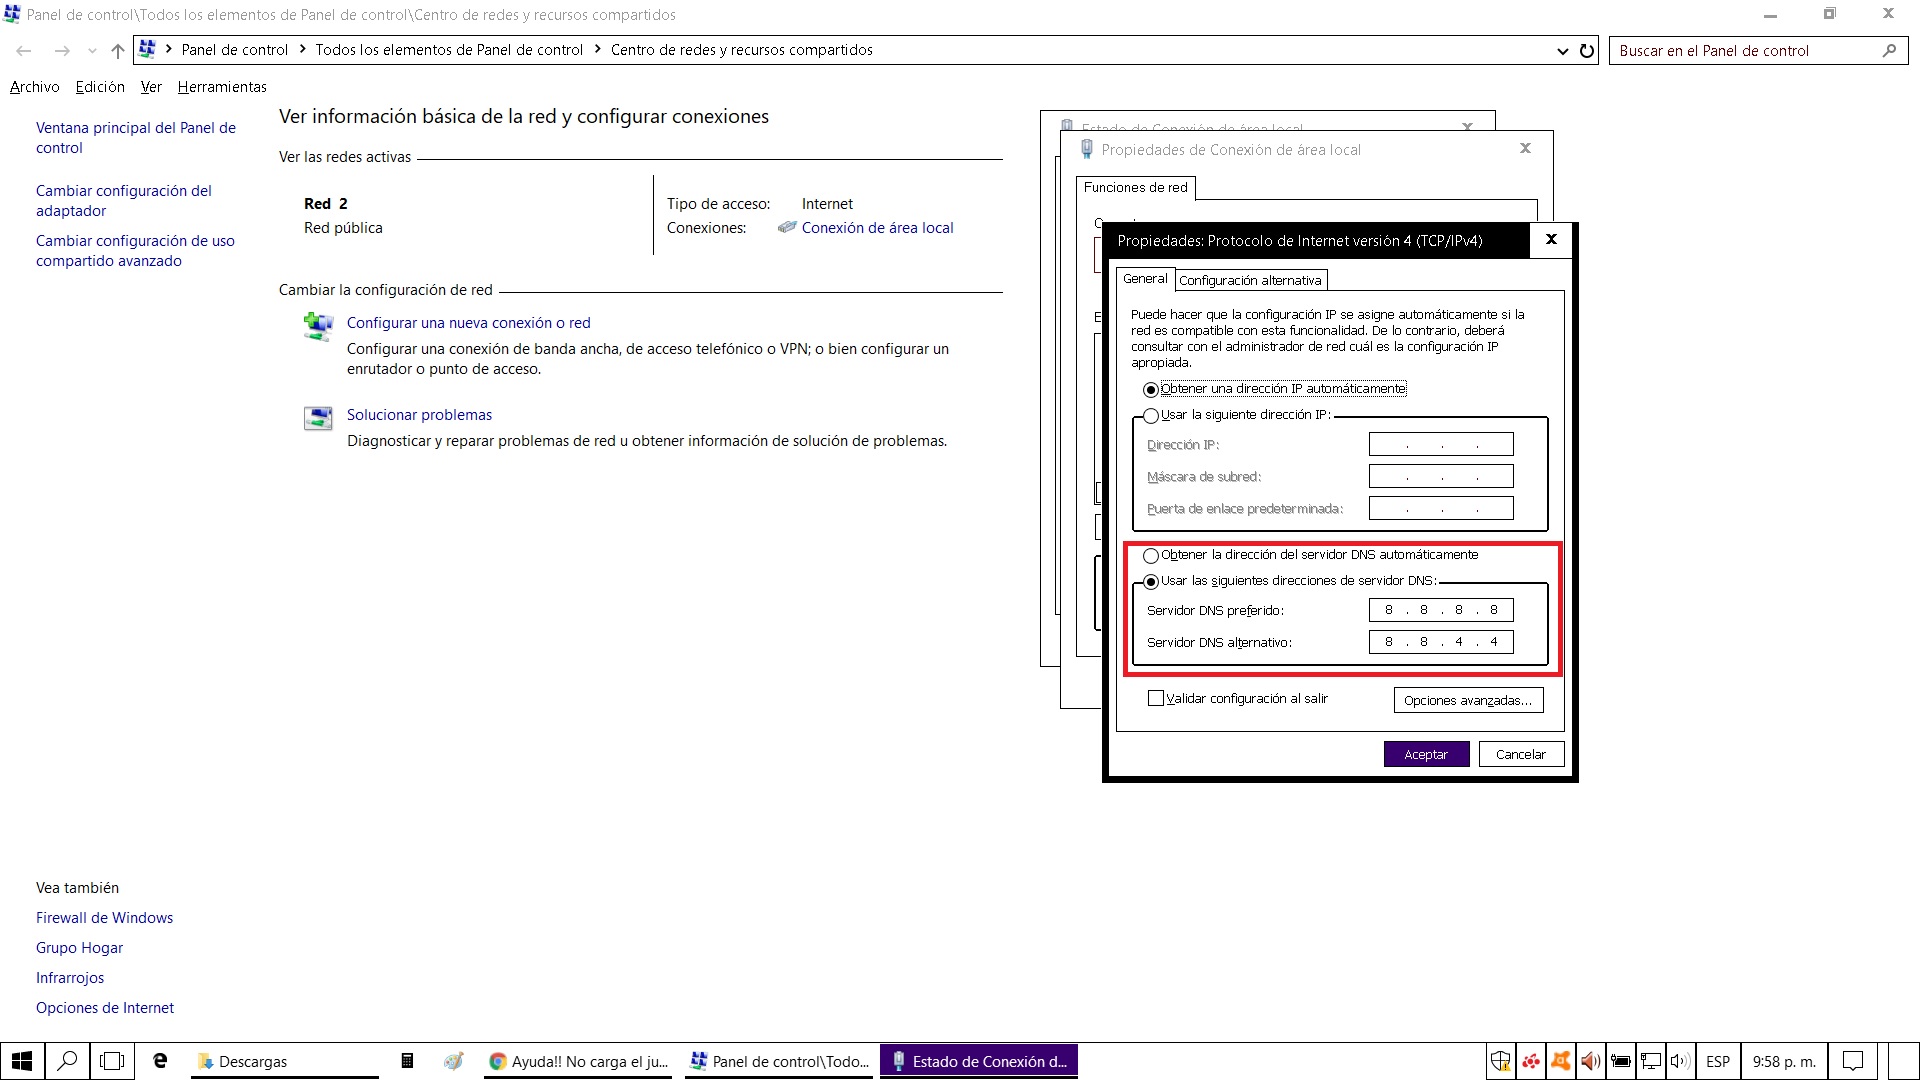Open battery power tray icon
This screenshot has height=1080, width=1920.
(x=1621, y=1061)
